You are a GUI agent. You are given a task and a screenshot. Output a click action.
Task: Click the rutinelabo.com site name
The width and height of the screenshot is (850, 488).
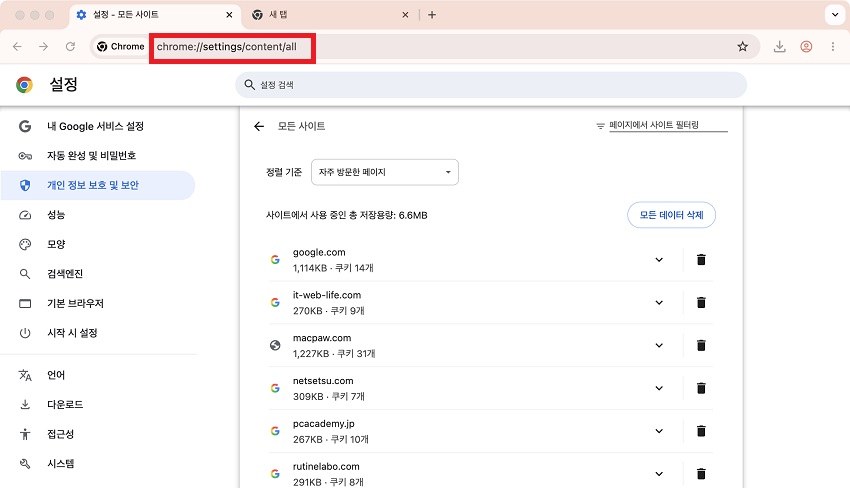326,466
